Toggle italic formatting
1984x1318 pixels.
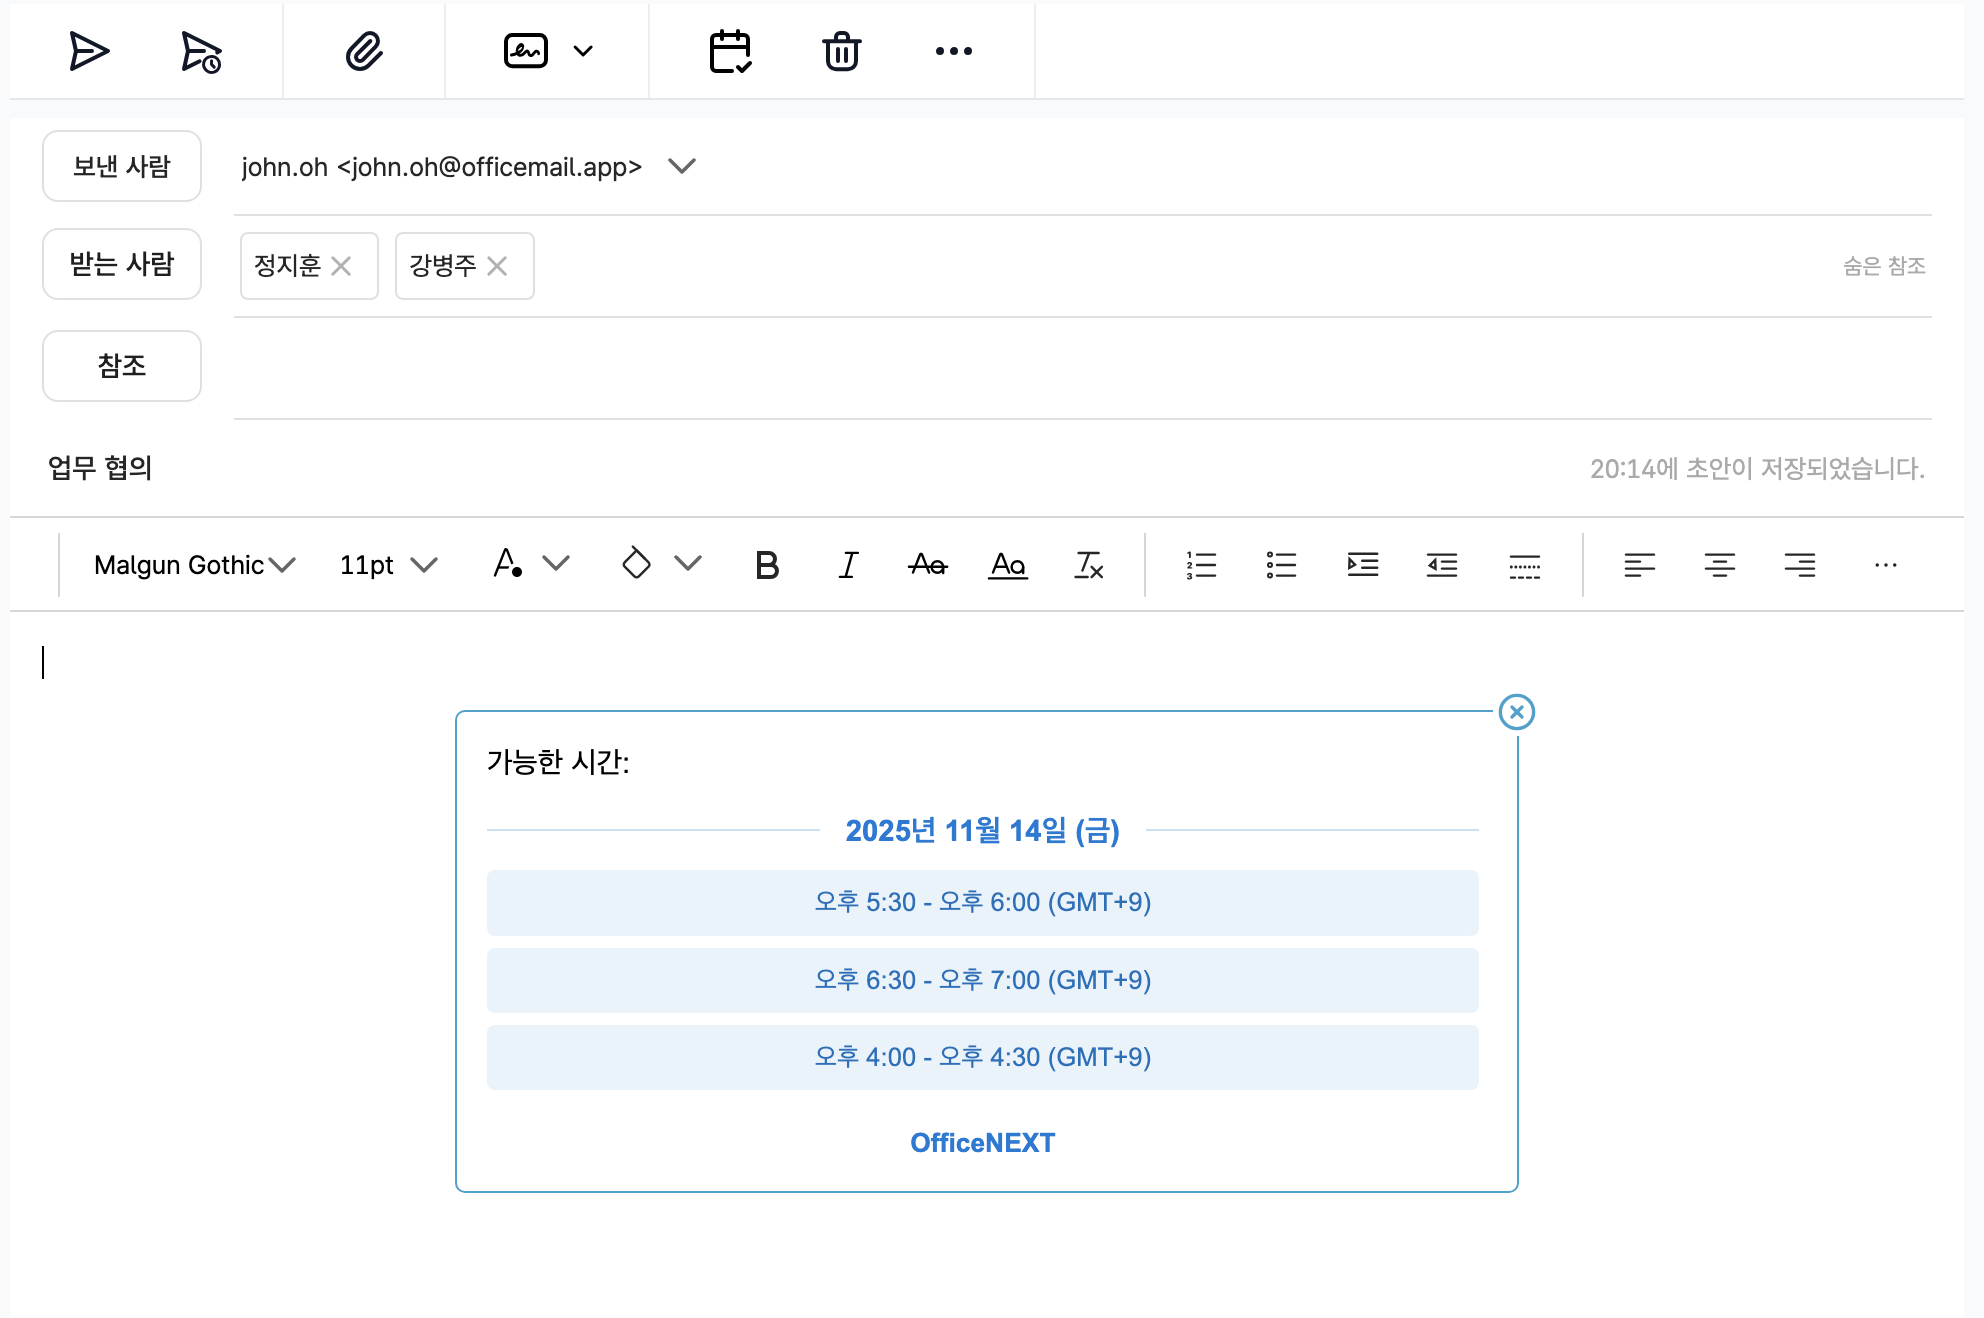click(848, 565)
